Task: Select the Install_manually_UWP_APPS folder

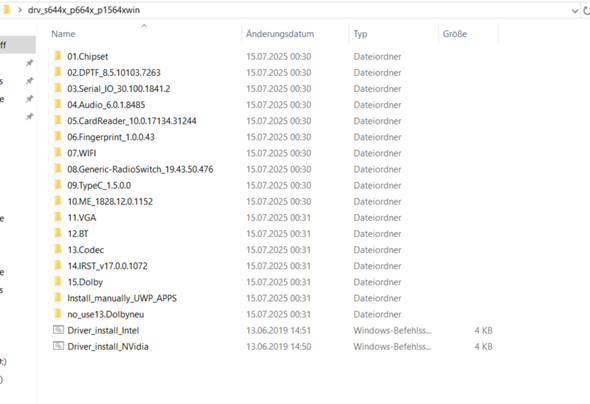Action: 122,298
